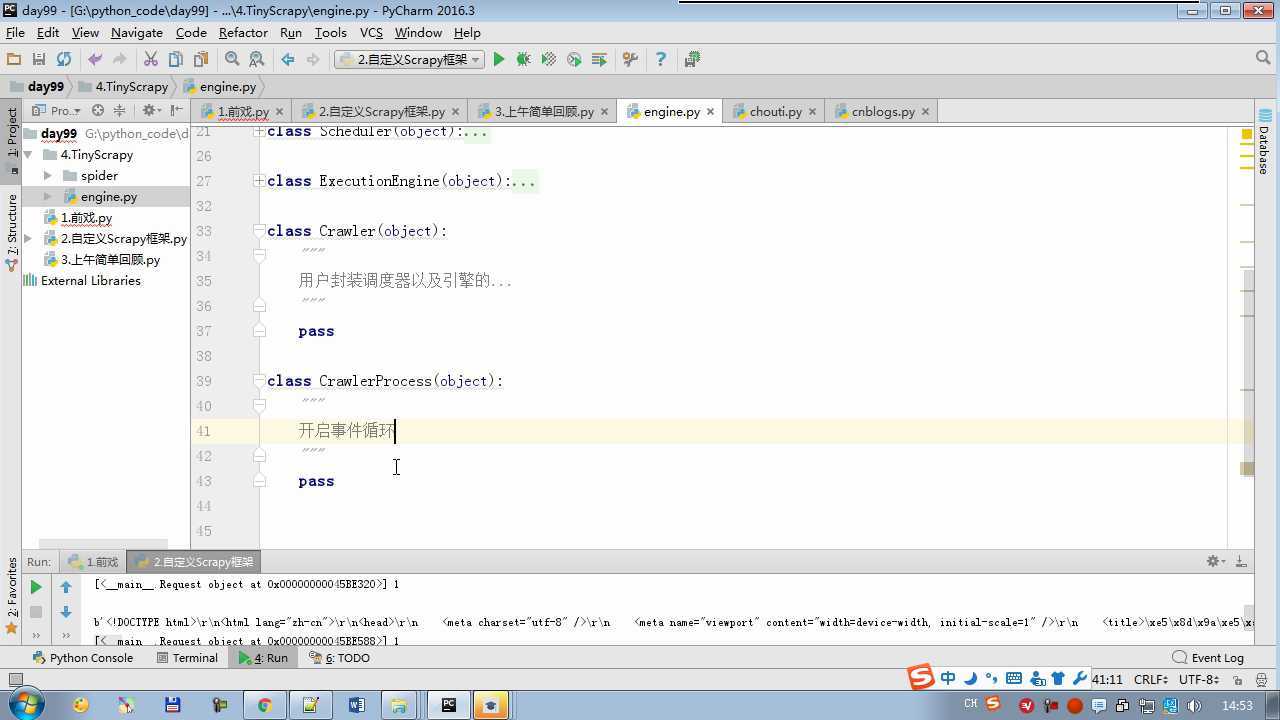Select the 1.前戏 run tab
The image size is (1280, 720).
(93, 562)
